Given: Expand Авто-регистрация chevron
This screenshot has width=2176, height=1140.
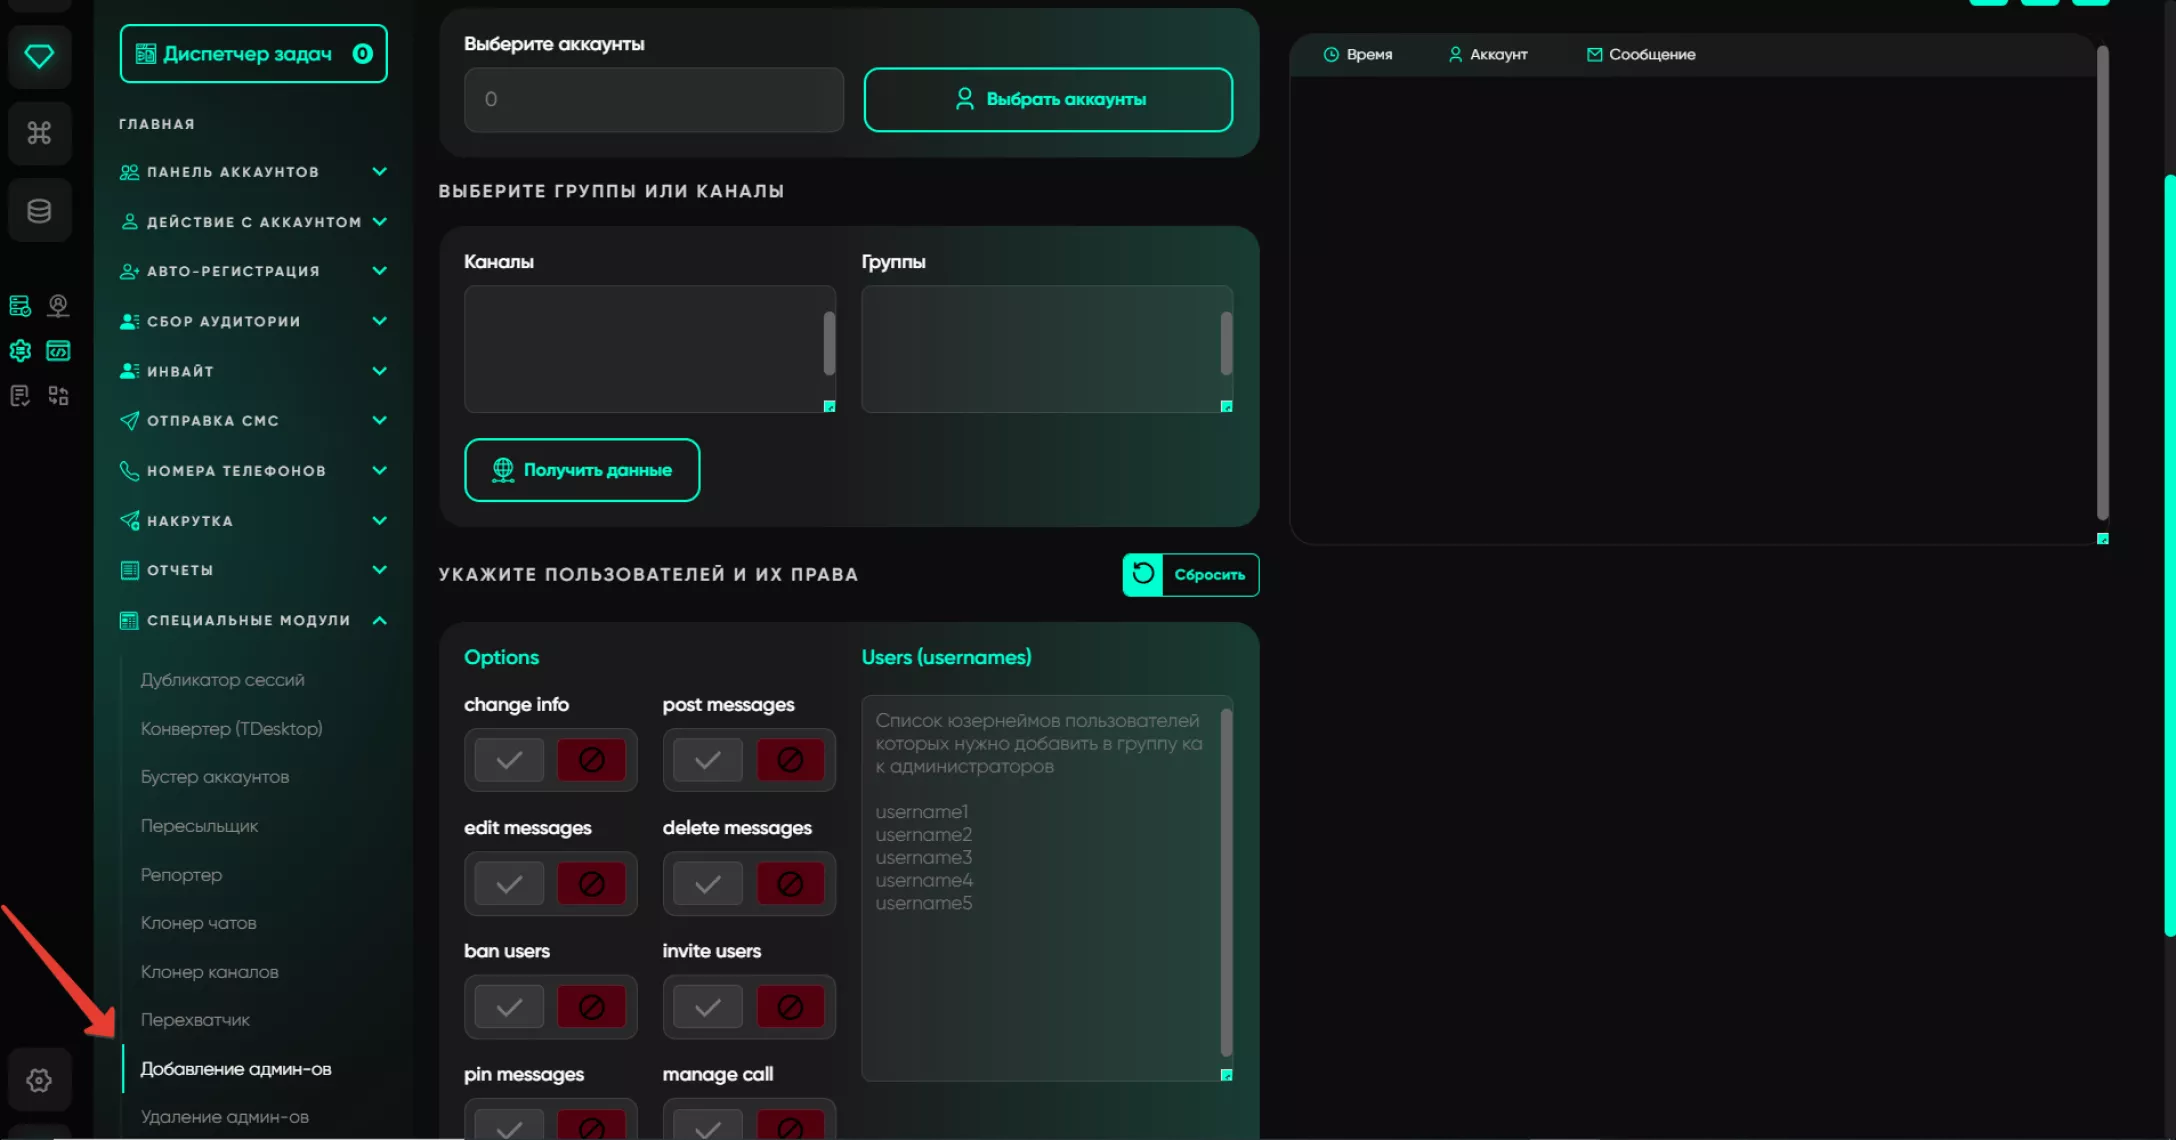Looking at the screenshot, I should pyautogui.click(x=380, y=271).
